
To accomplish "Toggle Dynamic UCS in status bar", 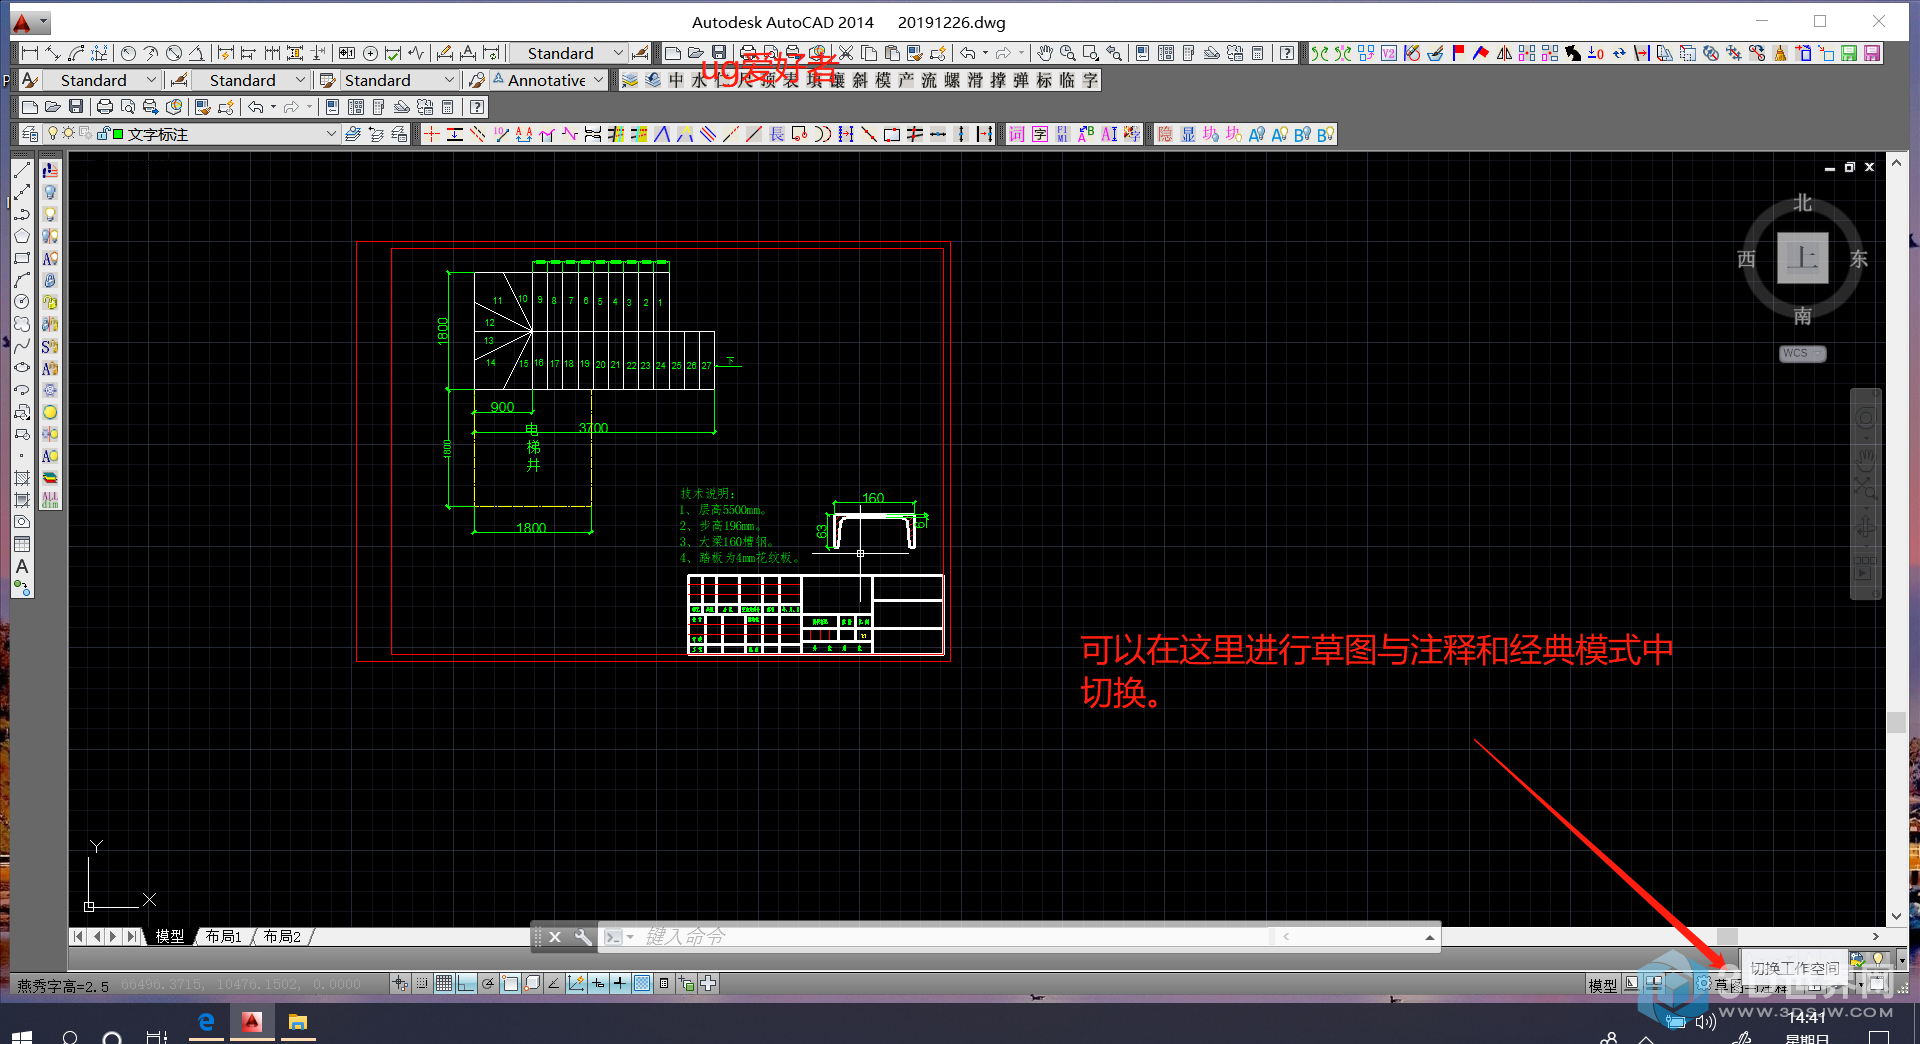I will click(576, 984).
